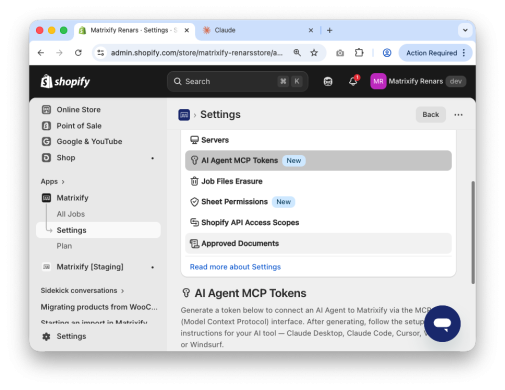The width and height of the screenshot is (505, 390).
Task: Select Settings under Matrixify
Action: [x=98, y=230]
